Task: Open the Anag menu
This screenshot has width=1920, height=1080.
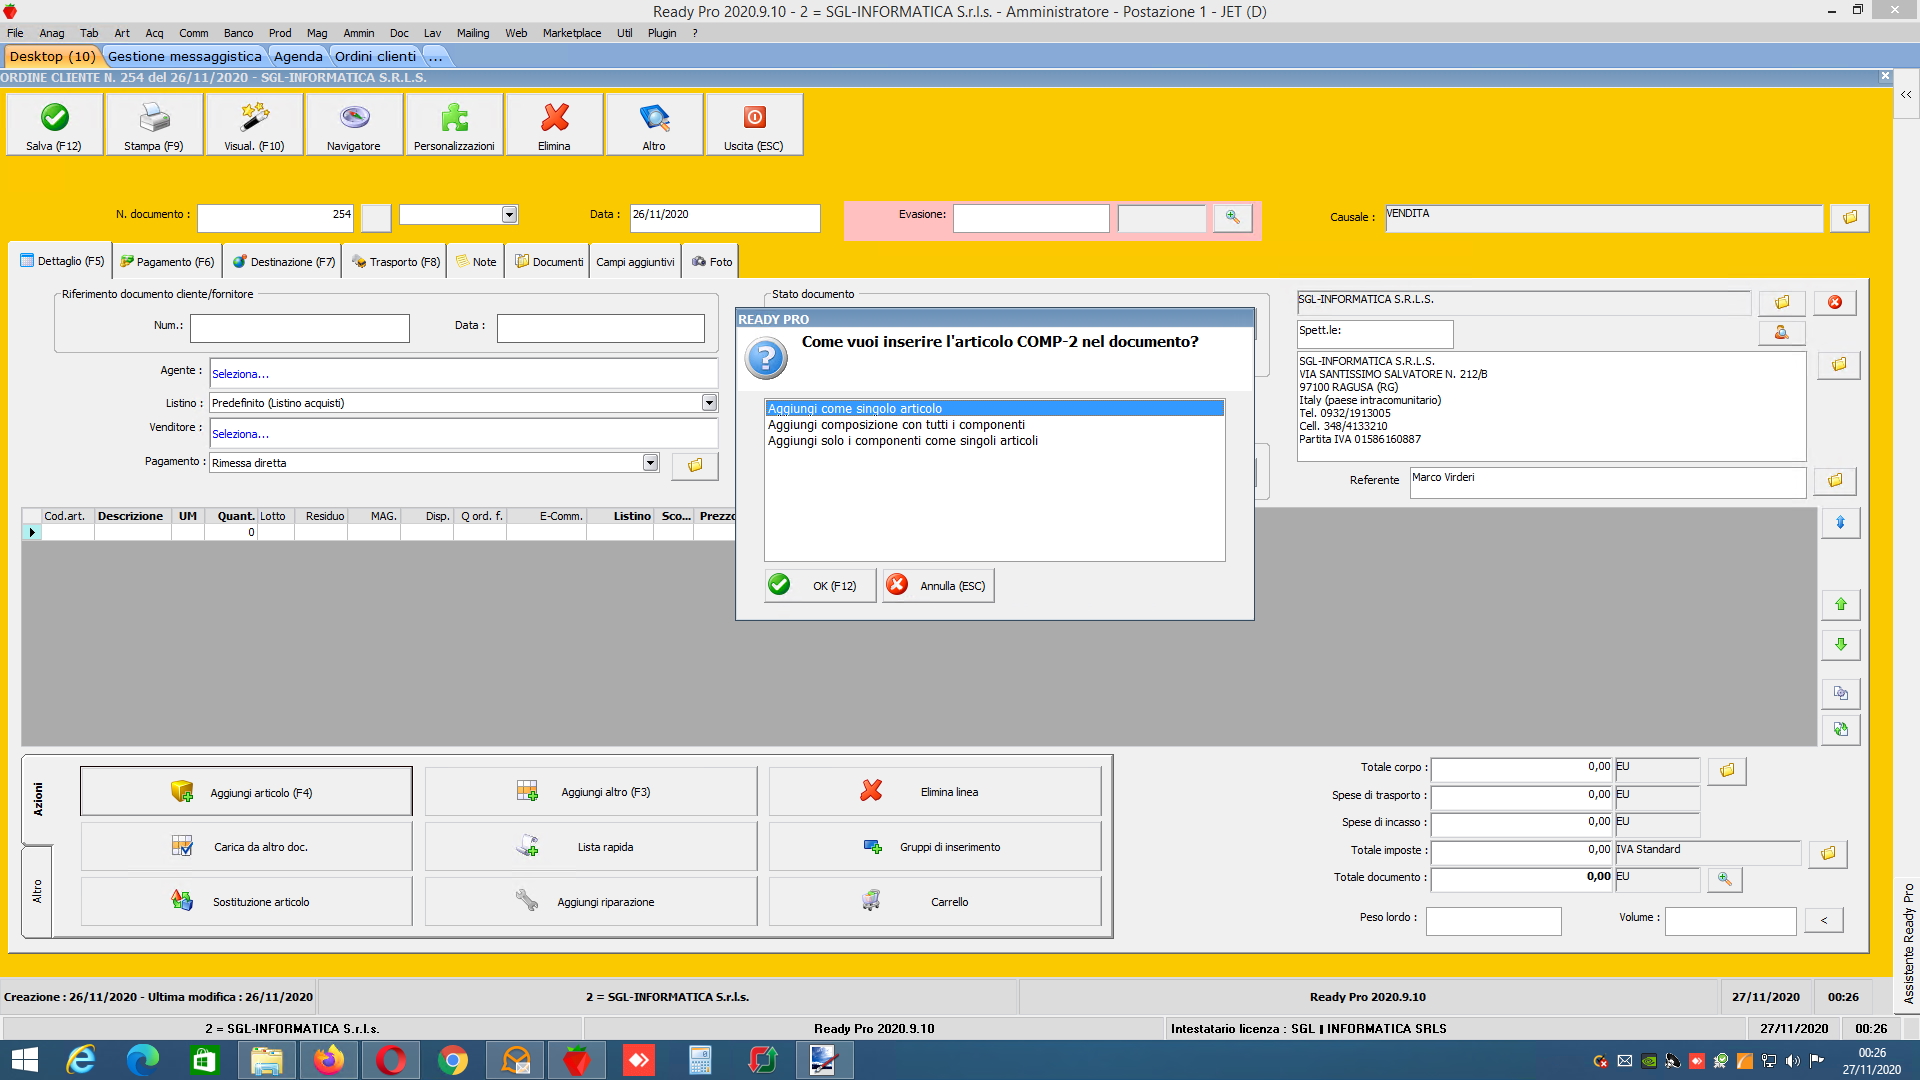Action: click(x=51, y=33)
